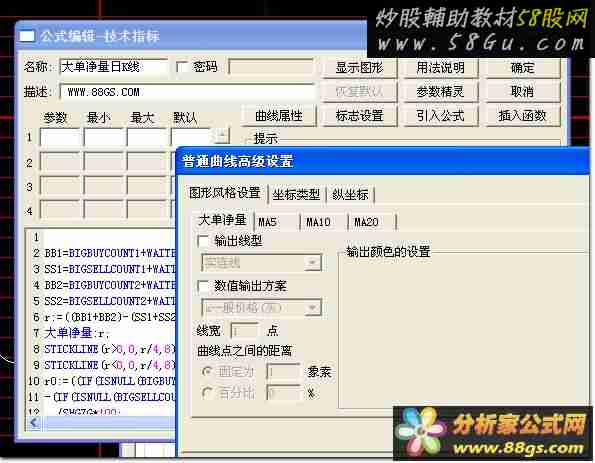
Task: Check the 输出线型 option
Action: pyautogui.click(x=203, y=241)
